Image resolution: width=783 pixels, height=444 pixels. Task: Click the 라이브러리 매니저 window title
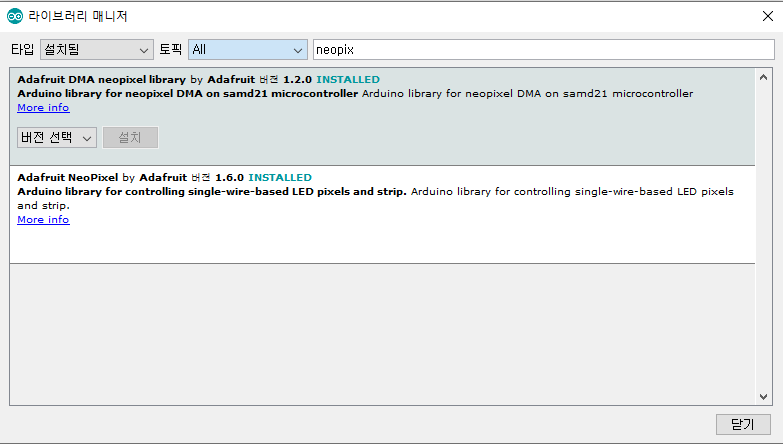tap(77, 16)
